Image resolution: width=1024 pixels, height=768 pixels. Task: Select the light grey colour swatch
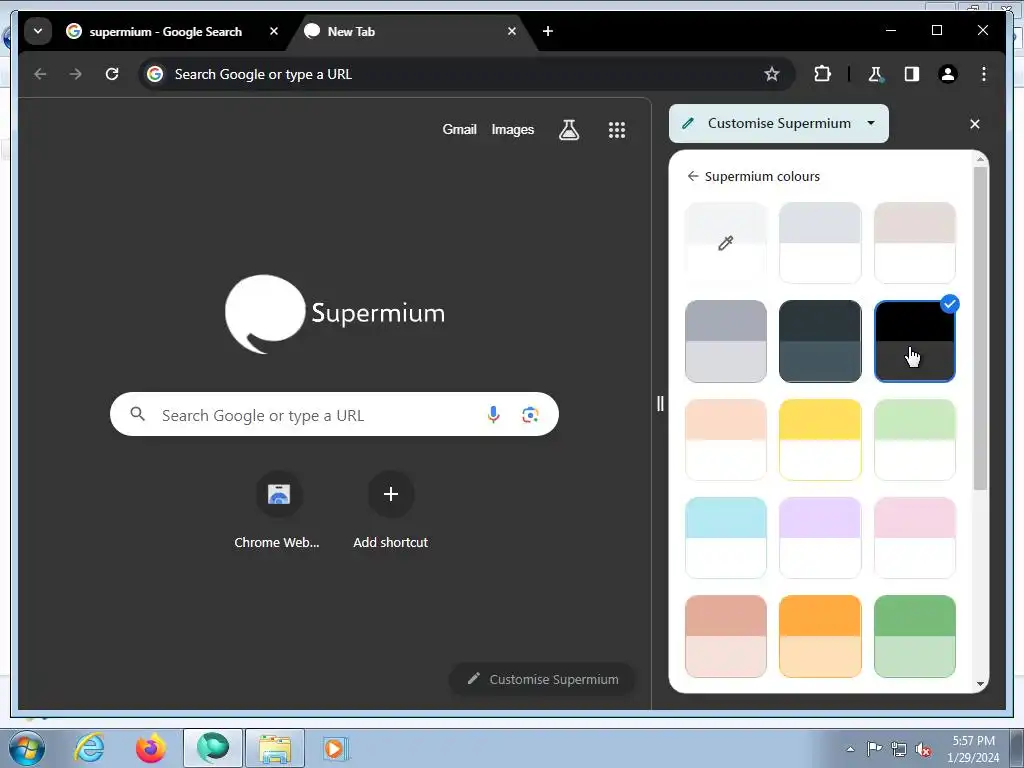(x=820, y=243)
